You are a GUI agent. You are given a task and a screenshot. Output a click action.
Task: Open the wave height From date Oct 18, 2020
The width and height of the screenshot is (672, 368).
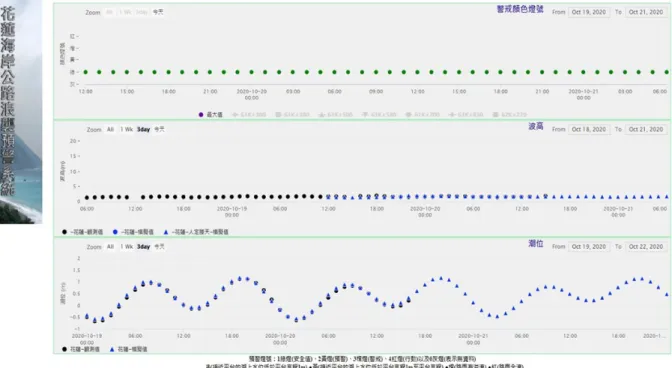click(x=589, y=129)
